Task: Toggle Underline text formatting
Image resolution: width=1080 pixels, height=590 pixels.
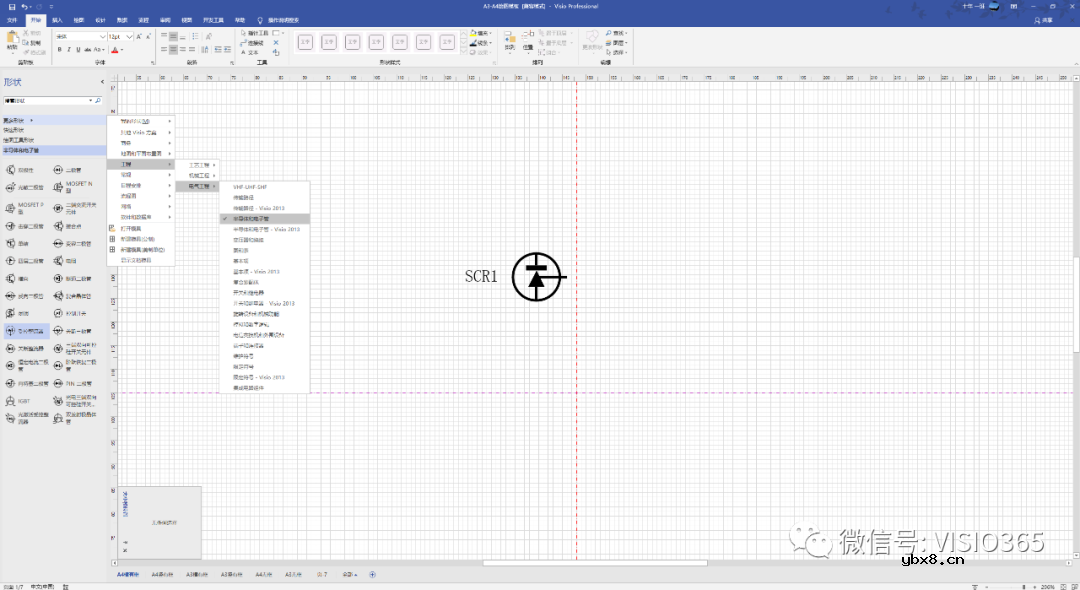Action: tap(79, 49)
